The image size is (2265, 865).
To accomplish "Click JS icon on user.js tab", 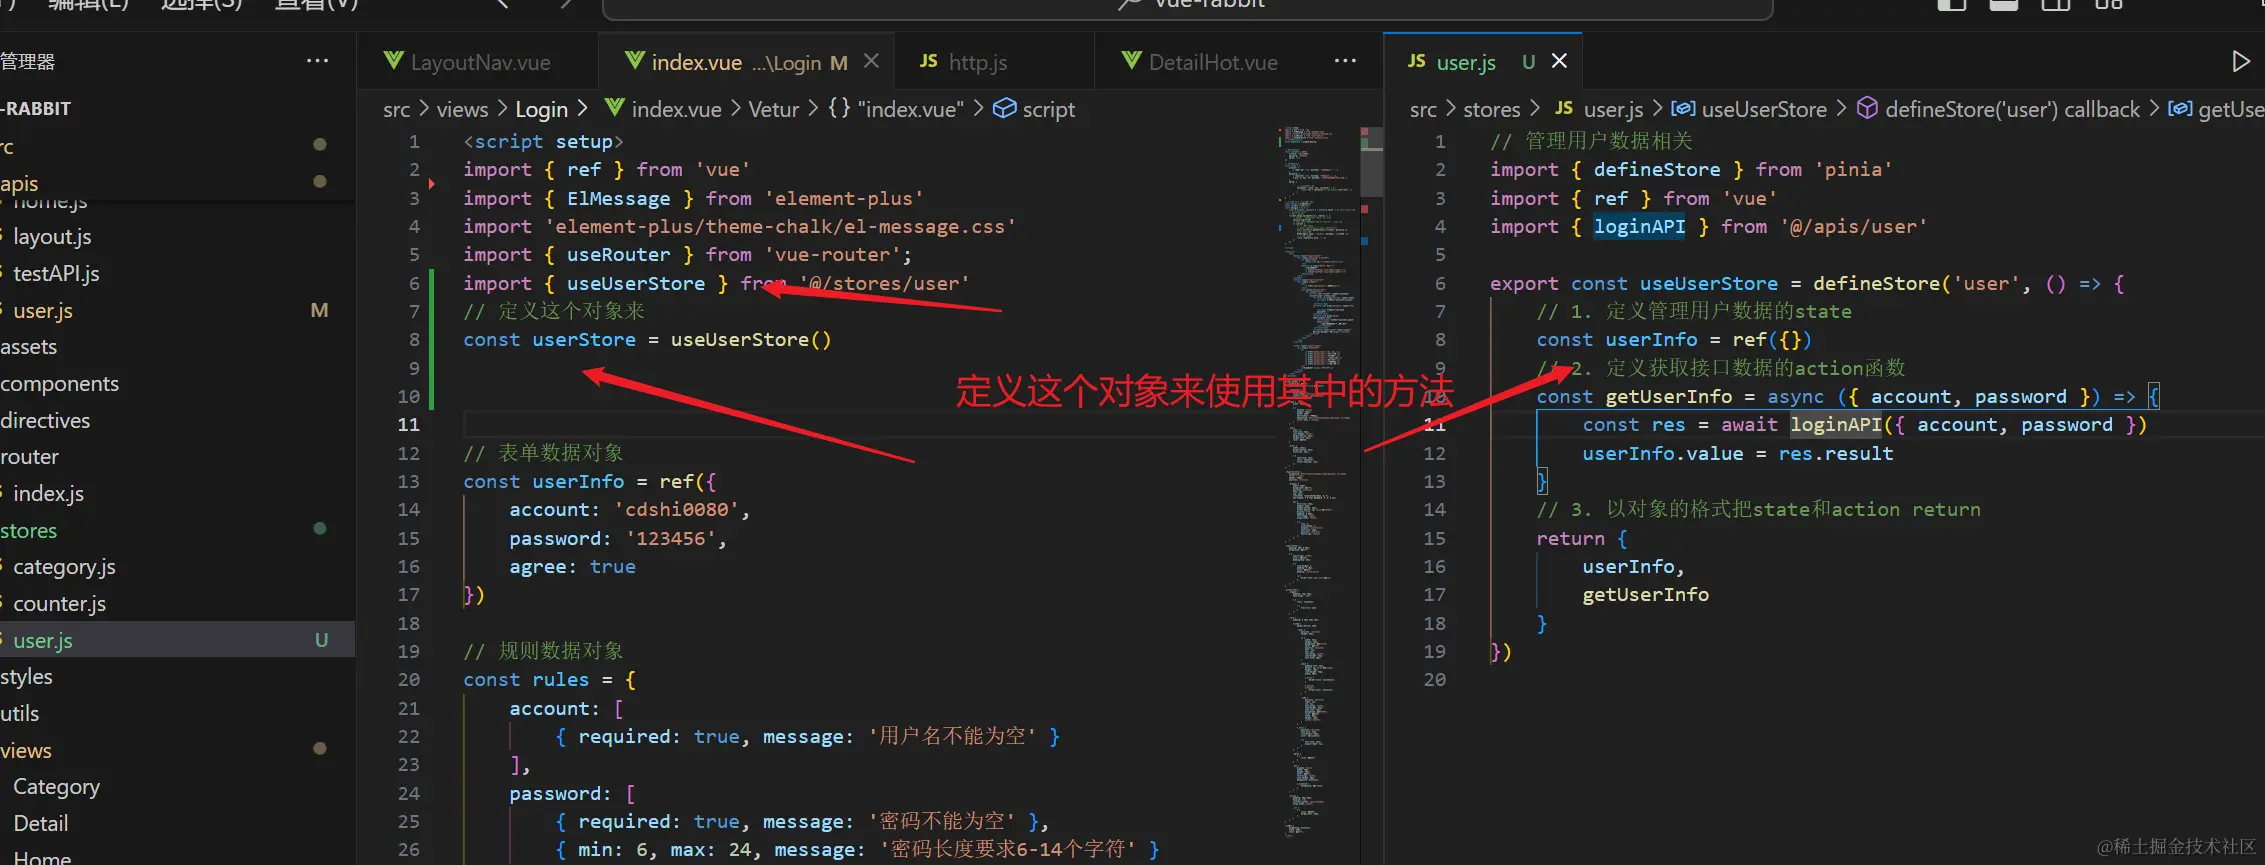I will [x=1416, y=61].
